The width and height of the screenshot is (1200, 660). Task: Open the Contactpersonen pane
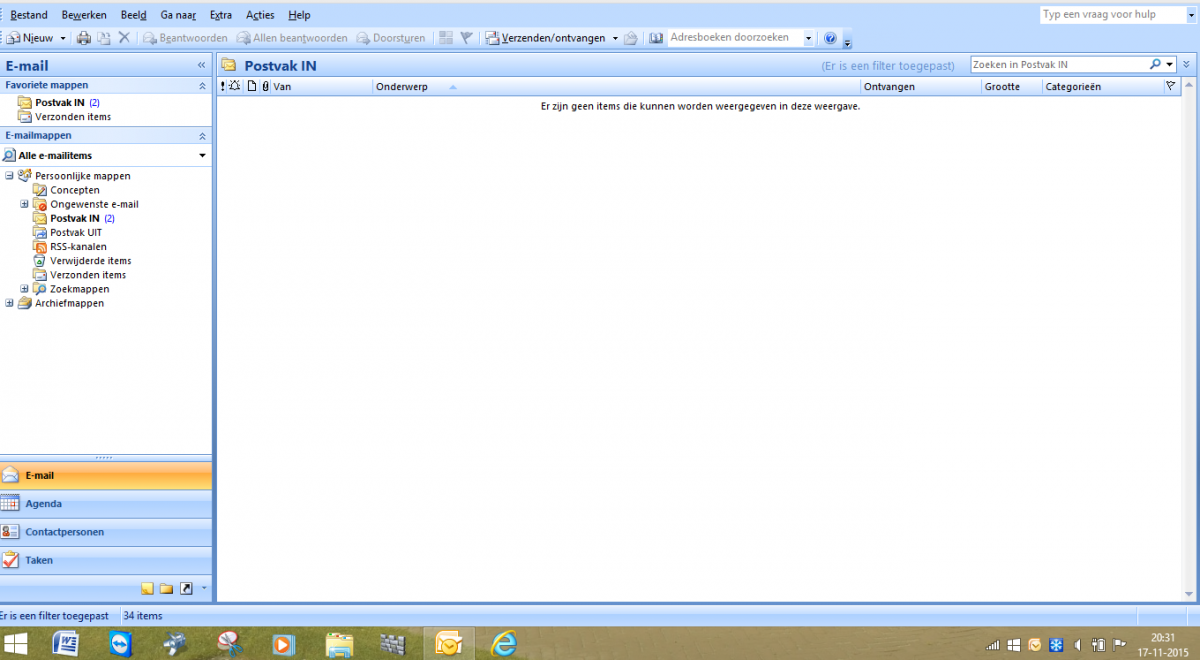[106, 532]
